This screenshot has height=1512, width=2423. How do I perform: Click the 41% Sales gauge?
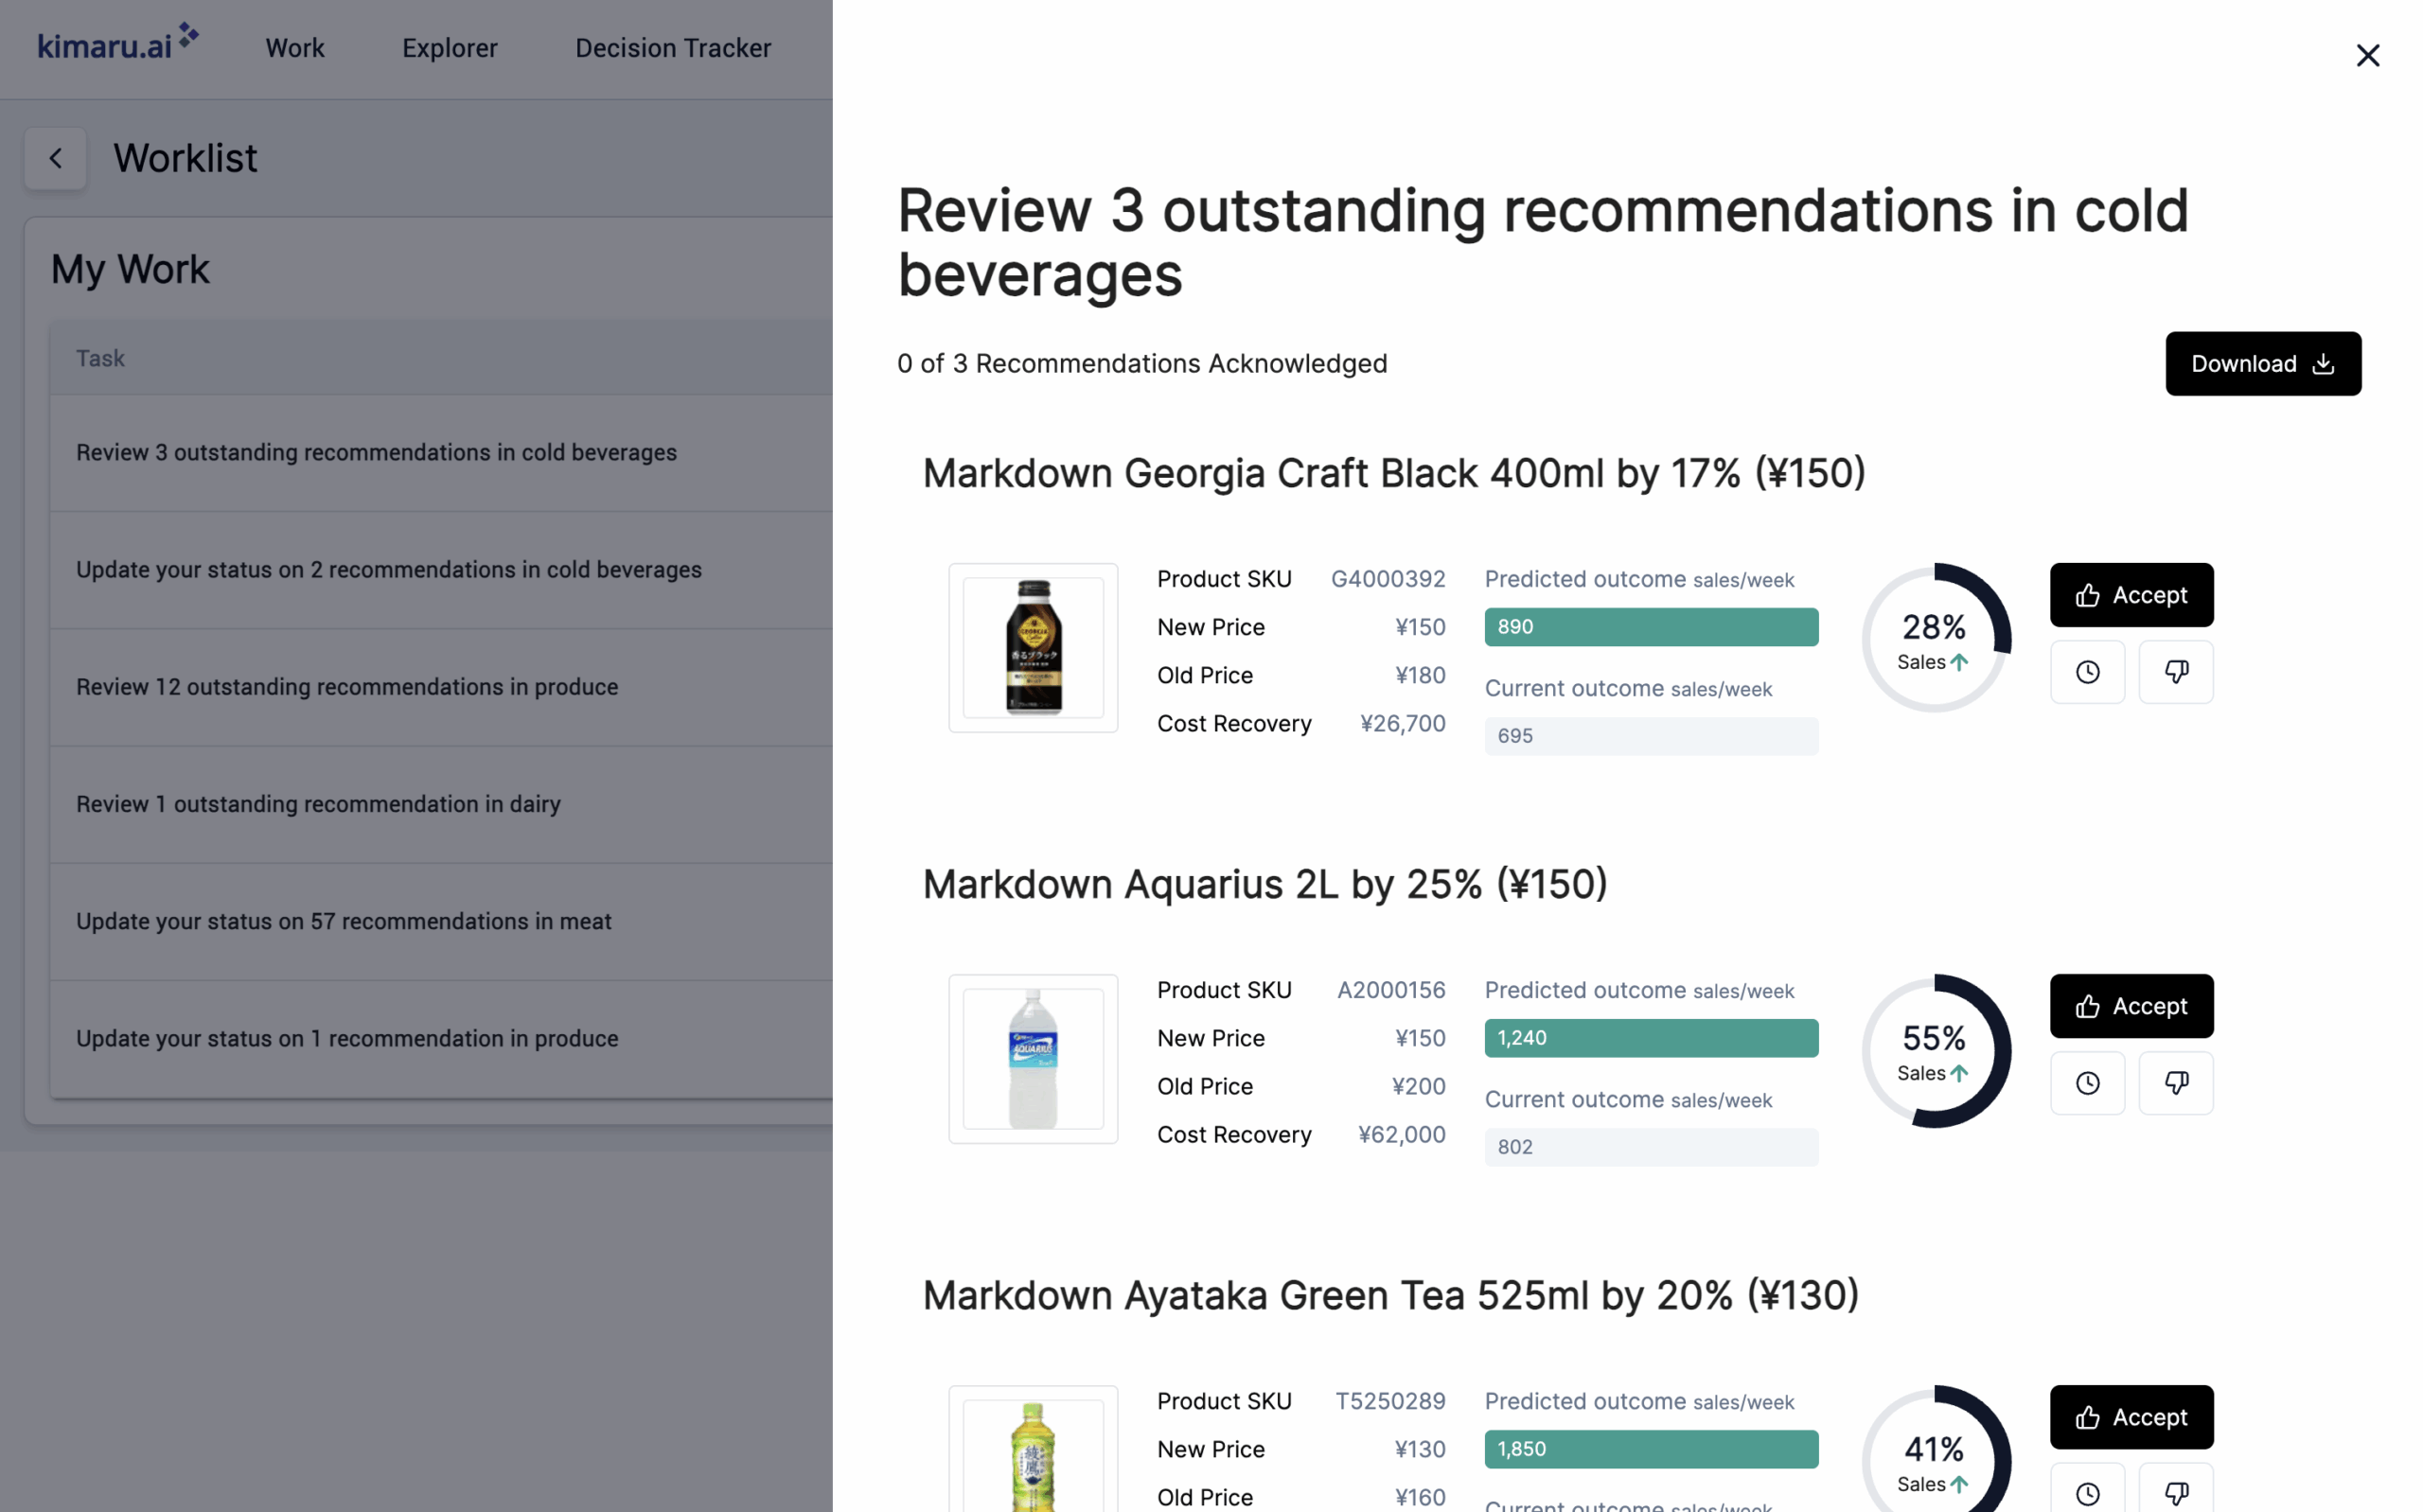[1934, 1450]
